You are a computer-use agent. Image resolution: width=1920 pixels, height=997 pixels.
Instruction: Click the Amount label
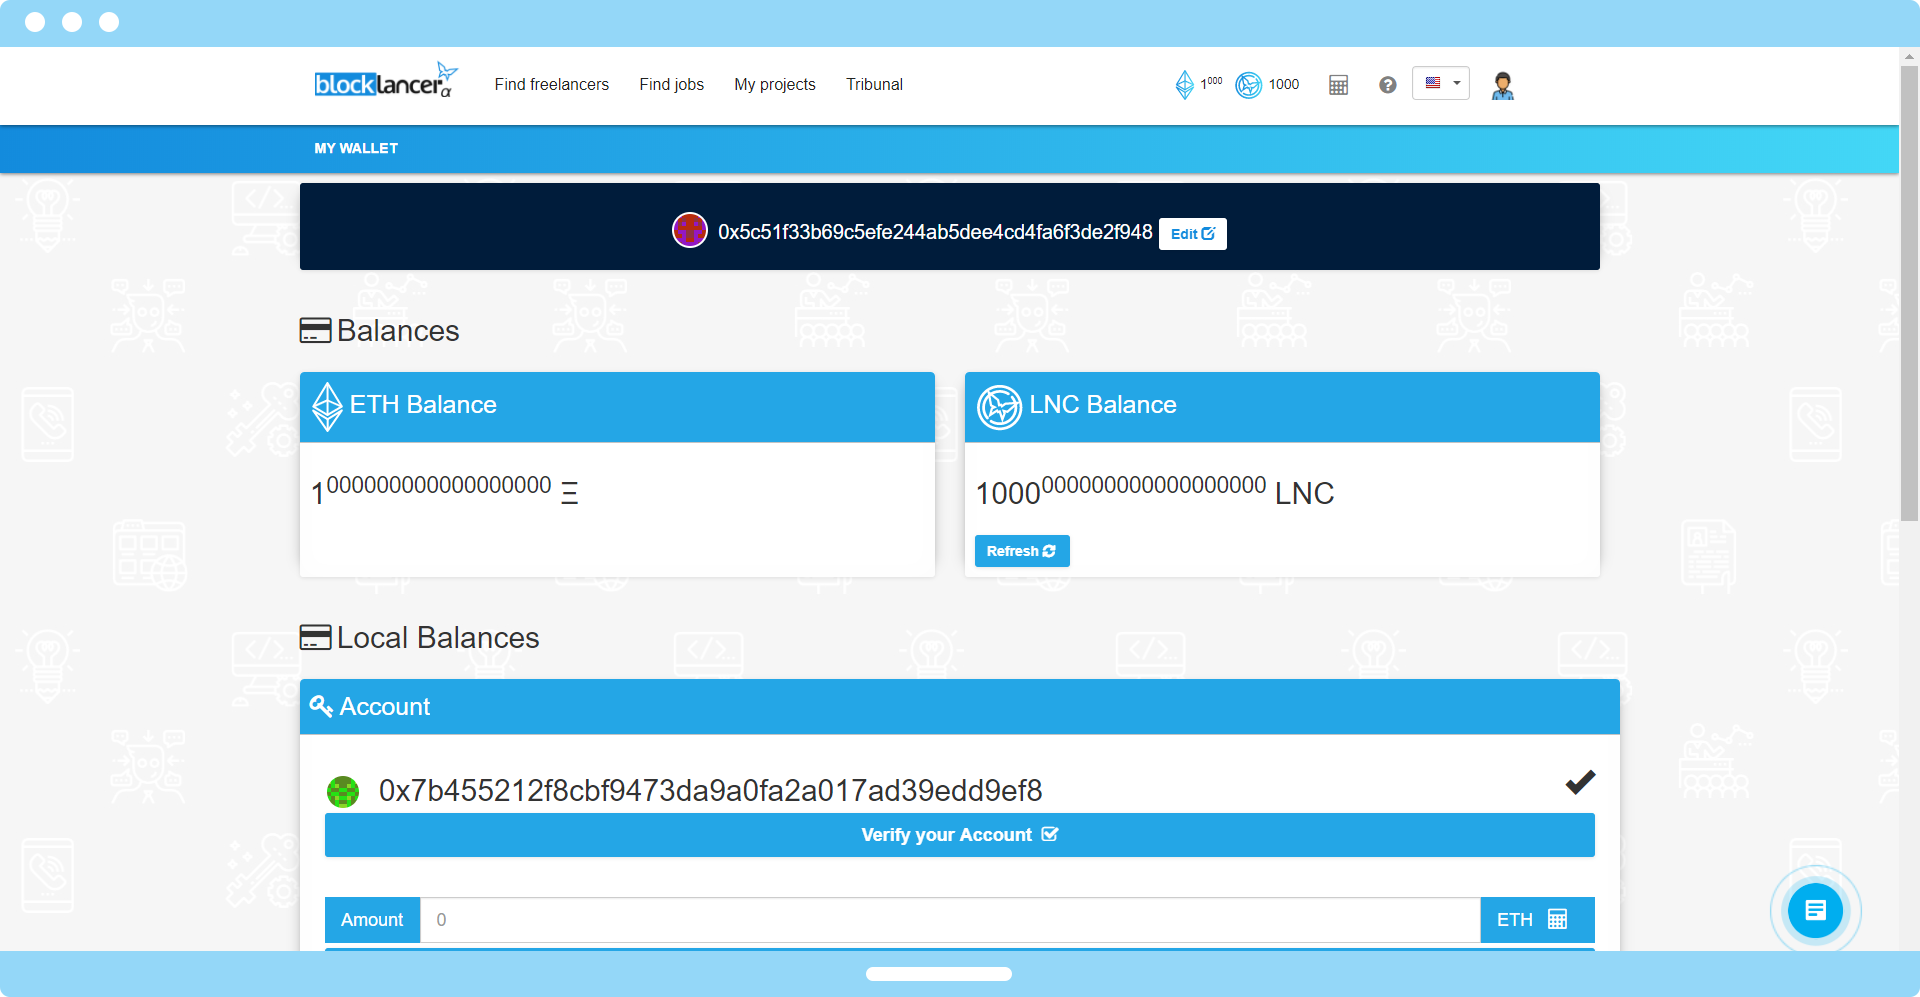(372, 920)
